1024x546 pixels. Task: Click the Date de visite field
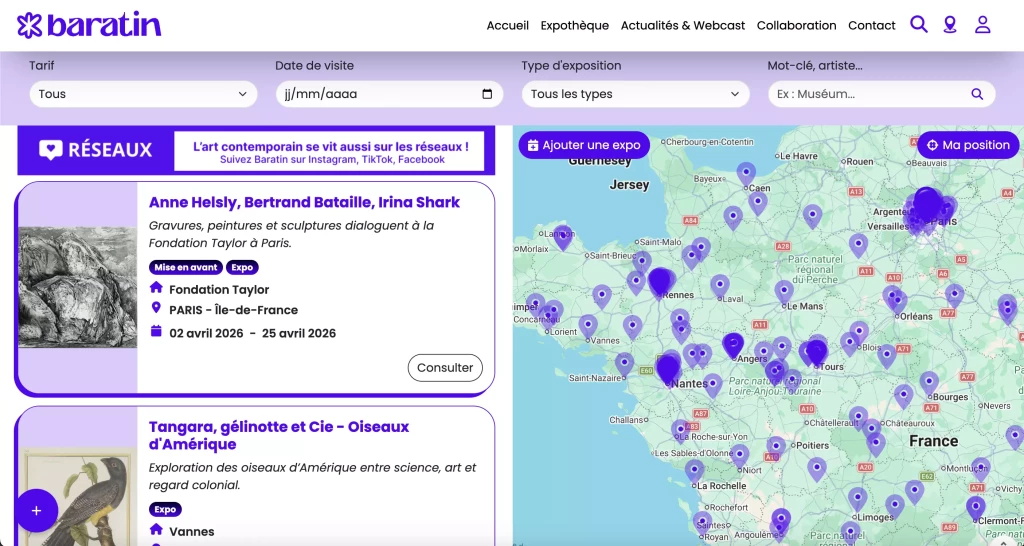click(x=380, y=94)
